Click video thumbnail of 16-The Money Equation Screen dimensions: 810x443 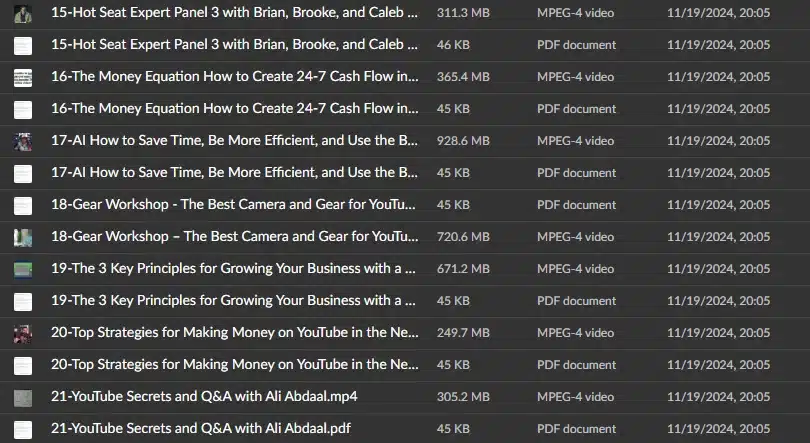point(23,78)
